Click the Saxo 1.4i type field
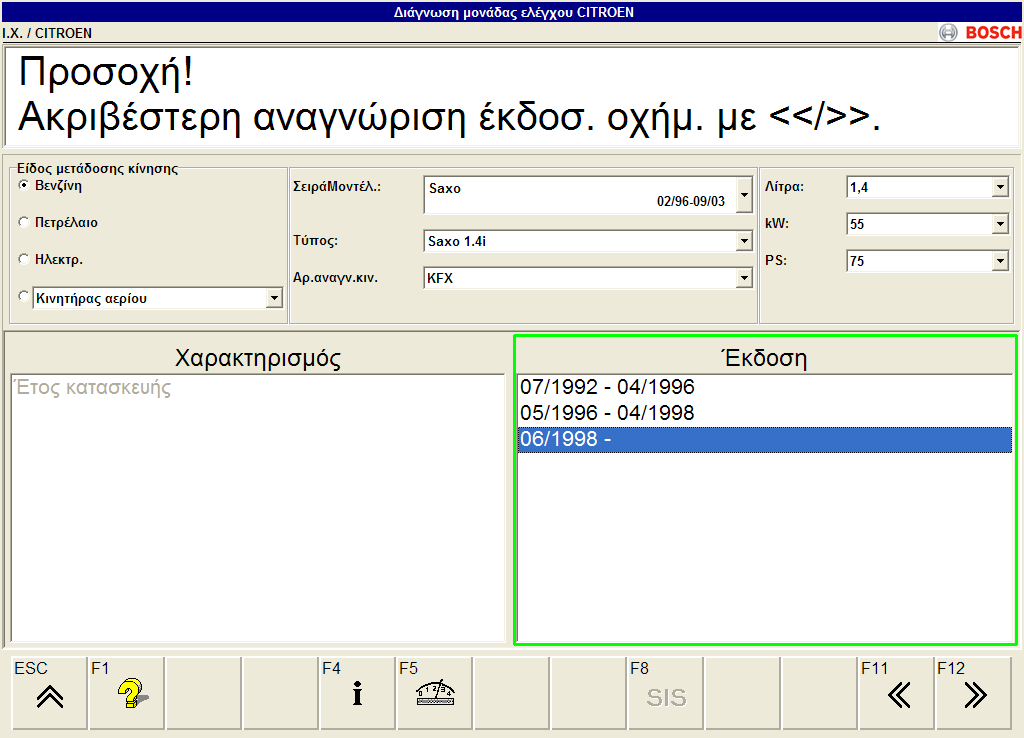 [x=581, y=241]
